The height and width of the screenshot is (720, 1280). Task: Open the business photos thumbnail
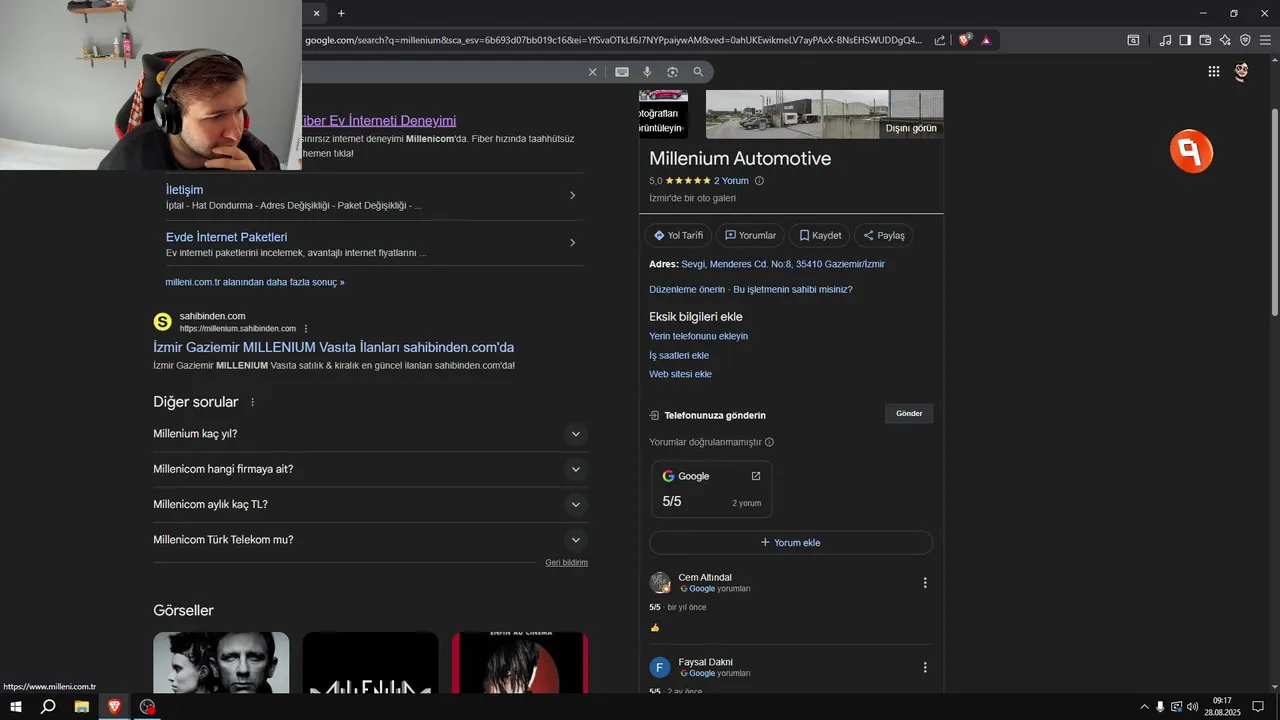pyautogui.click(x=663, y=114)
